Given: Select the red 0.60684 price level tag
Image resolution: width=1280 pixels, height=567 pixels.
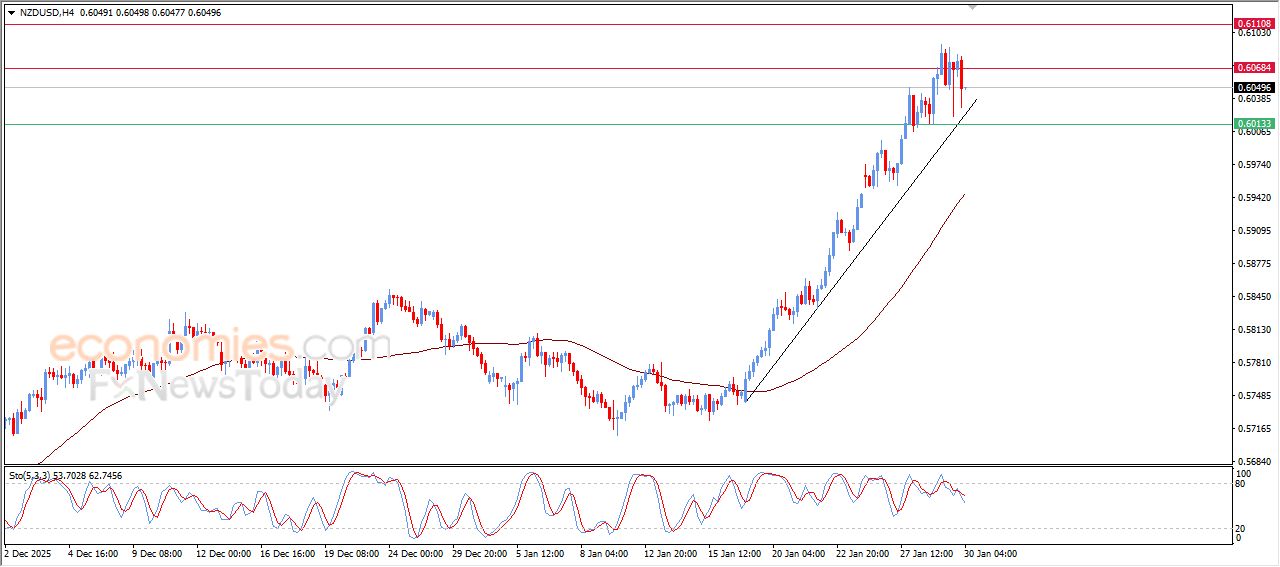Looking at the screenshot, I should pyautogui.click(x=1253, y=68).
